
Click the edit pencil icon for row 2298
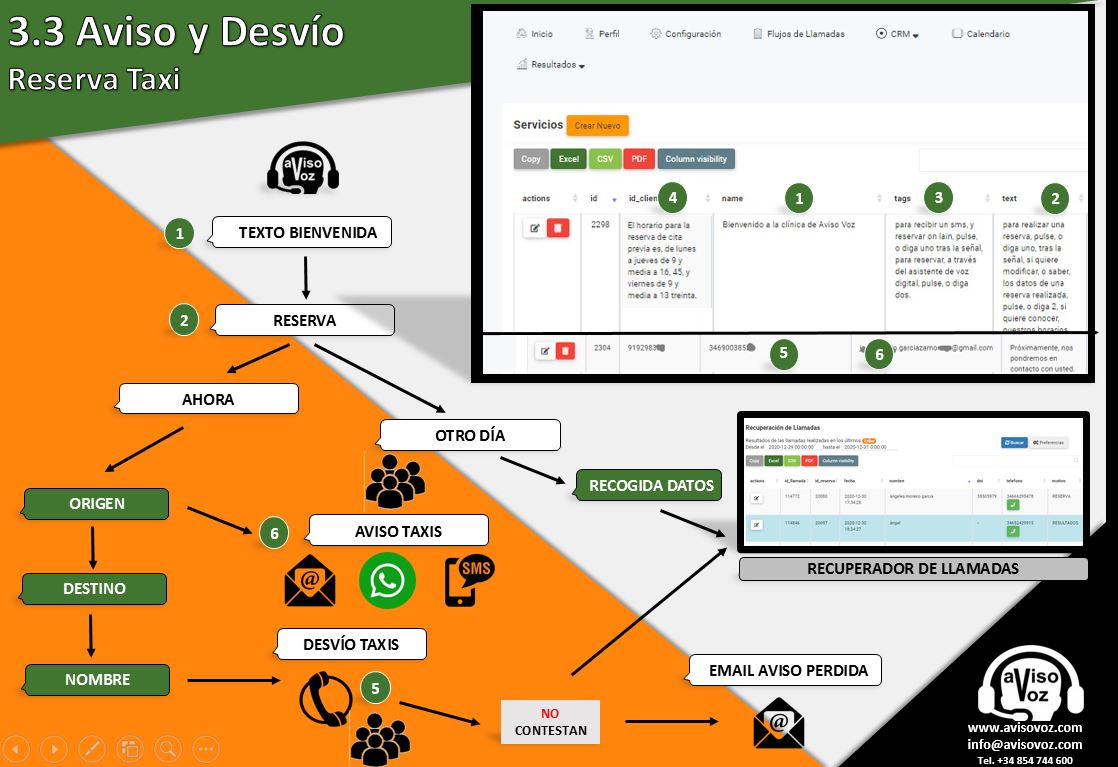[x=535, y=228]
